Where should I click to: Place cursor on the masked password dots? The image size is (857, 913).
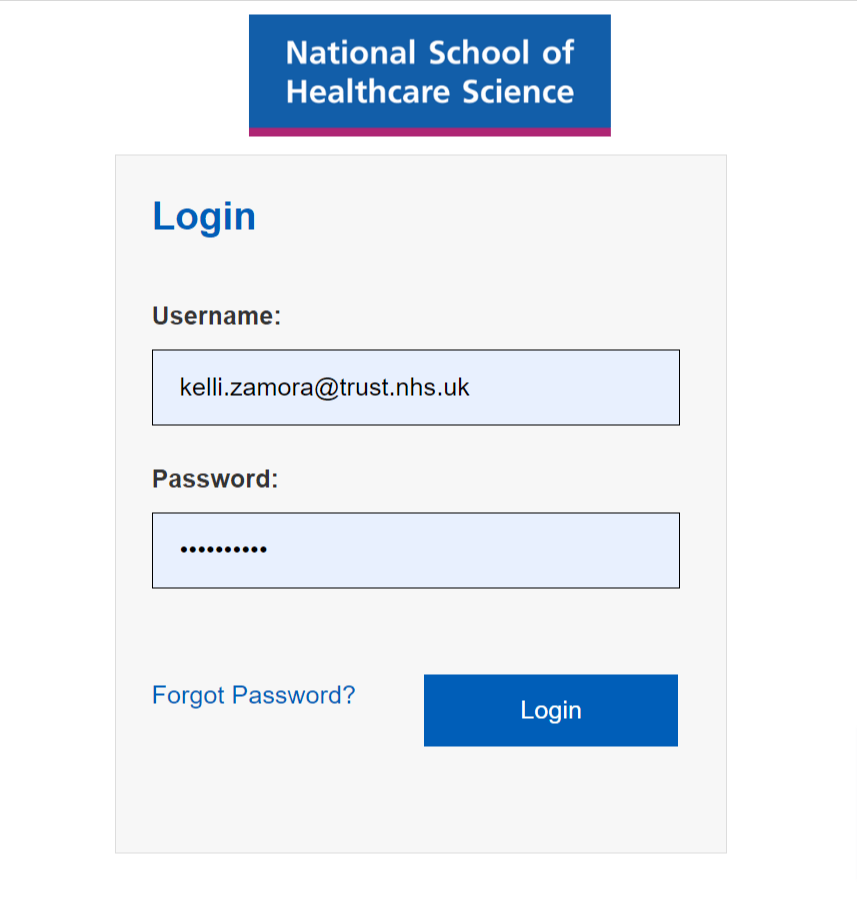224,549
